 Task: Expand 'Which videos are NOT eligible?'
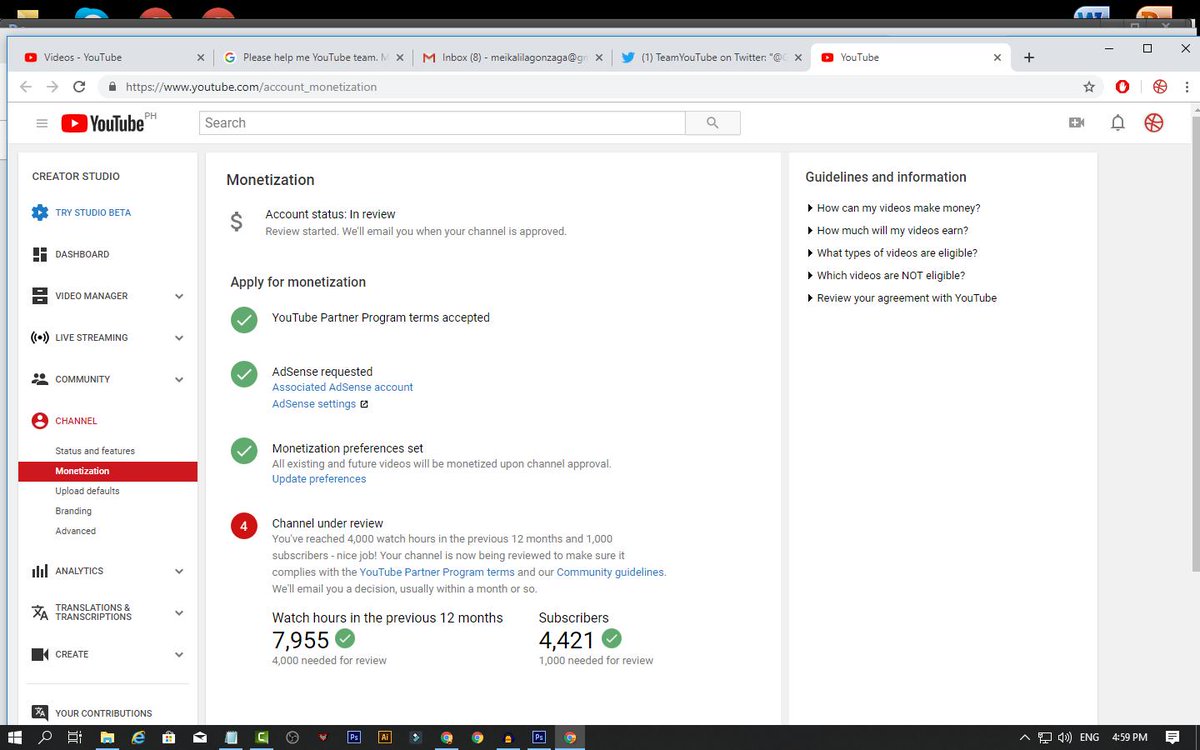click(x=885, y=275)
